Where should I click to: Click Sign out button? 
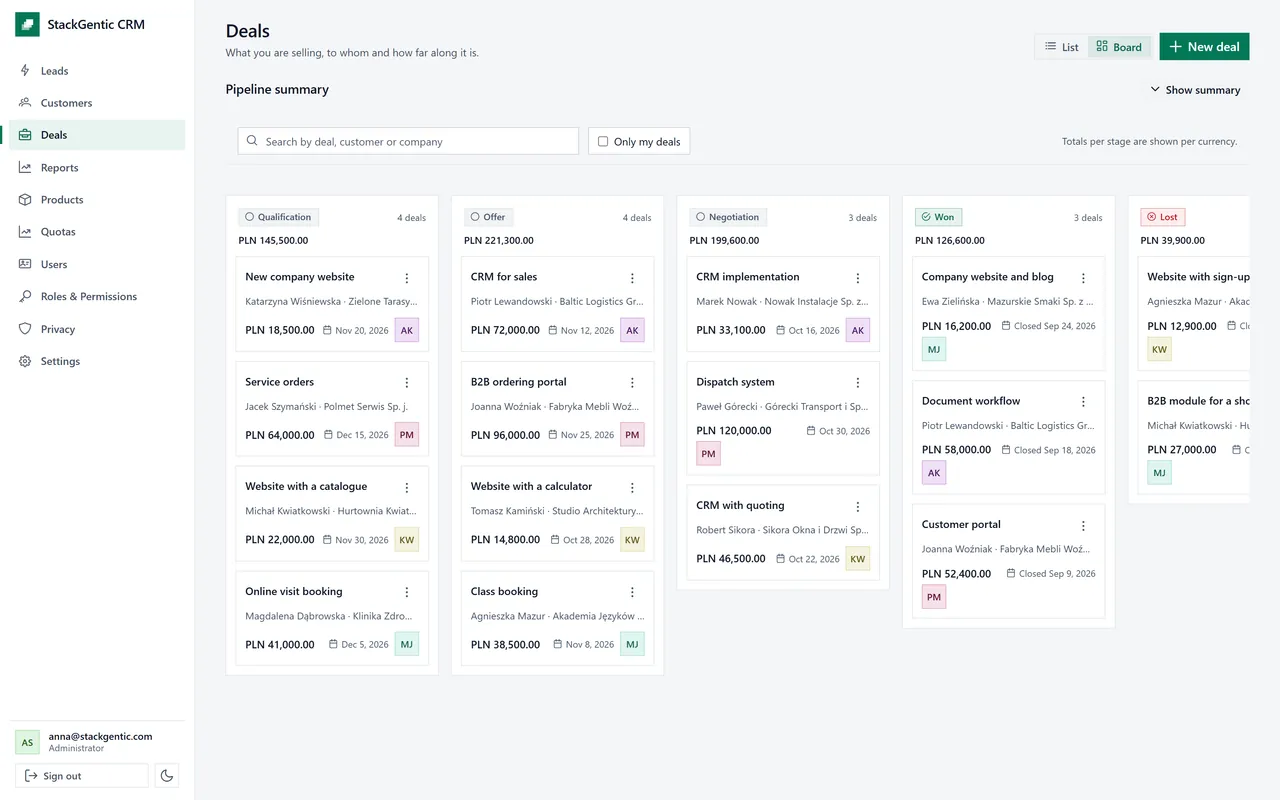pyautogui.click(x=81, y=776)
